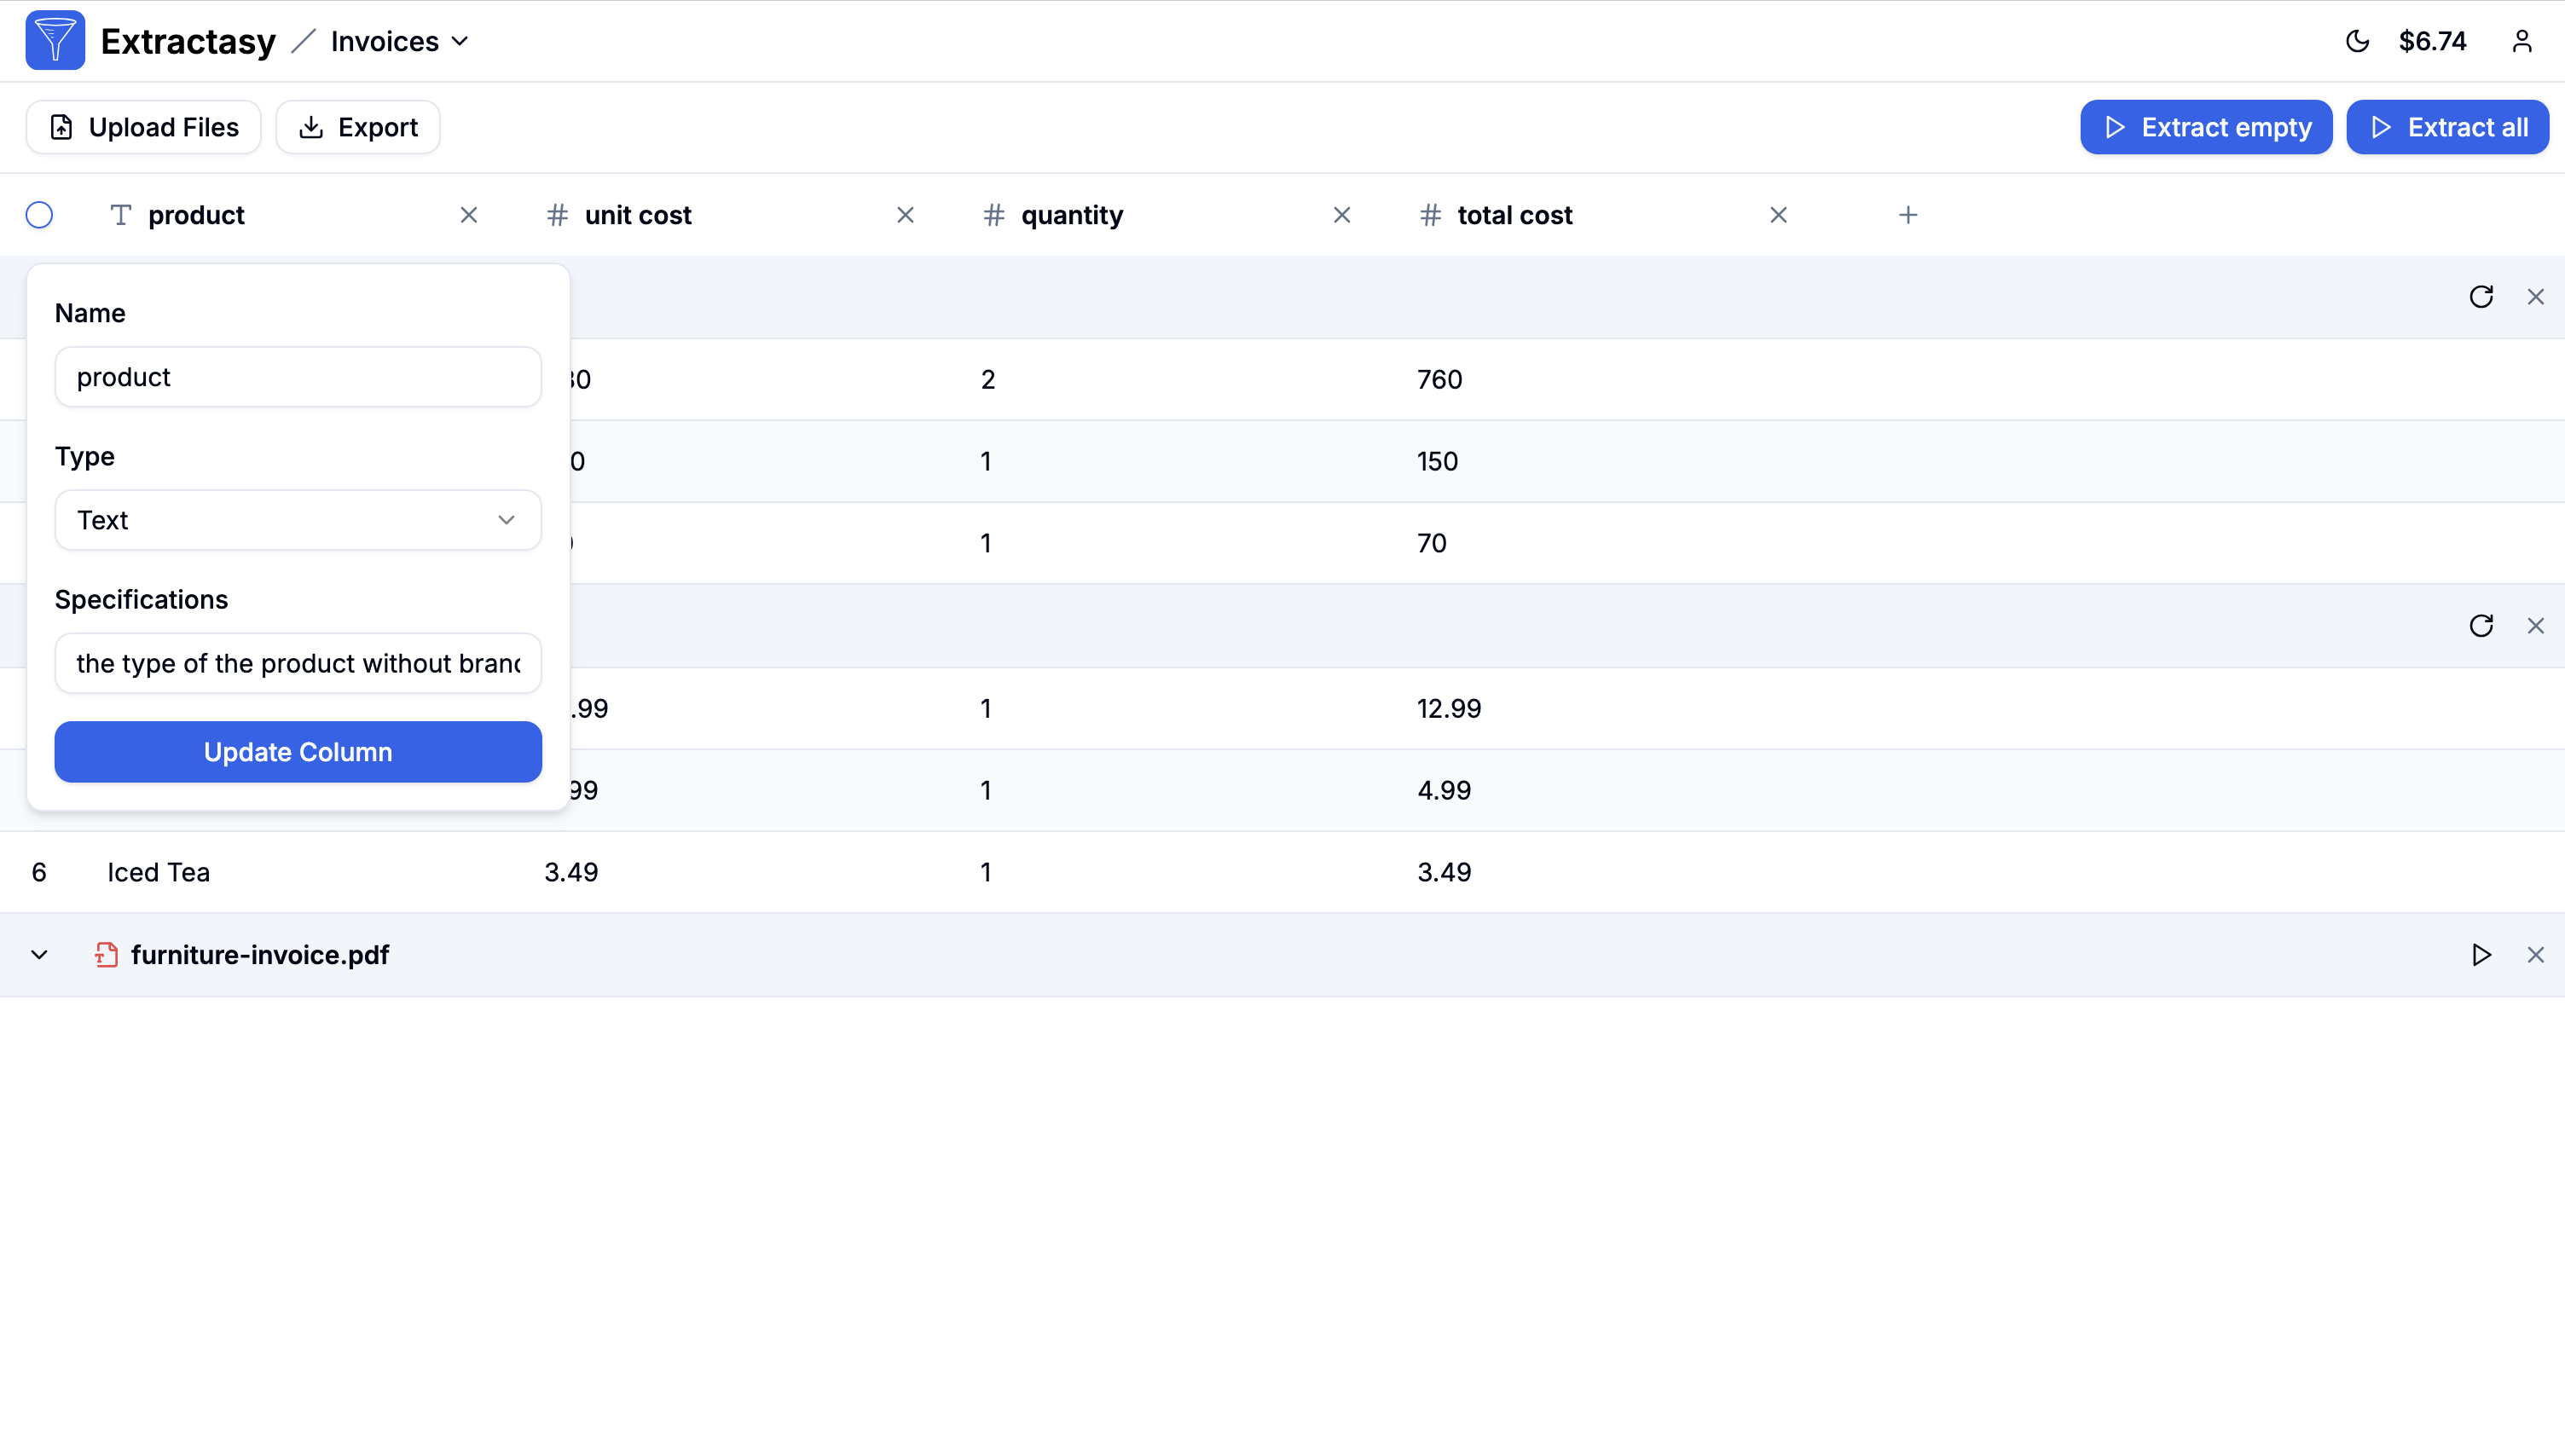Click the Extractasy funnel logo
Viewport: 2565px width, 1456px height.
(x=55, y=41)
